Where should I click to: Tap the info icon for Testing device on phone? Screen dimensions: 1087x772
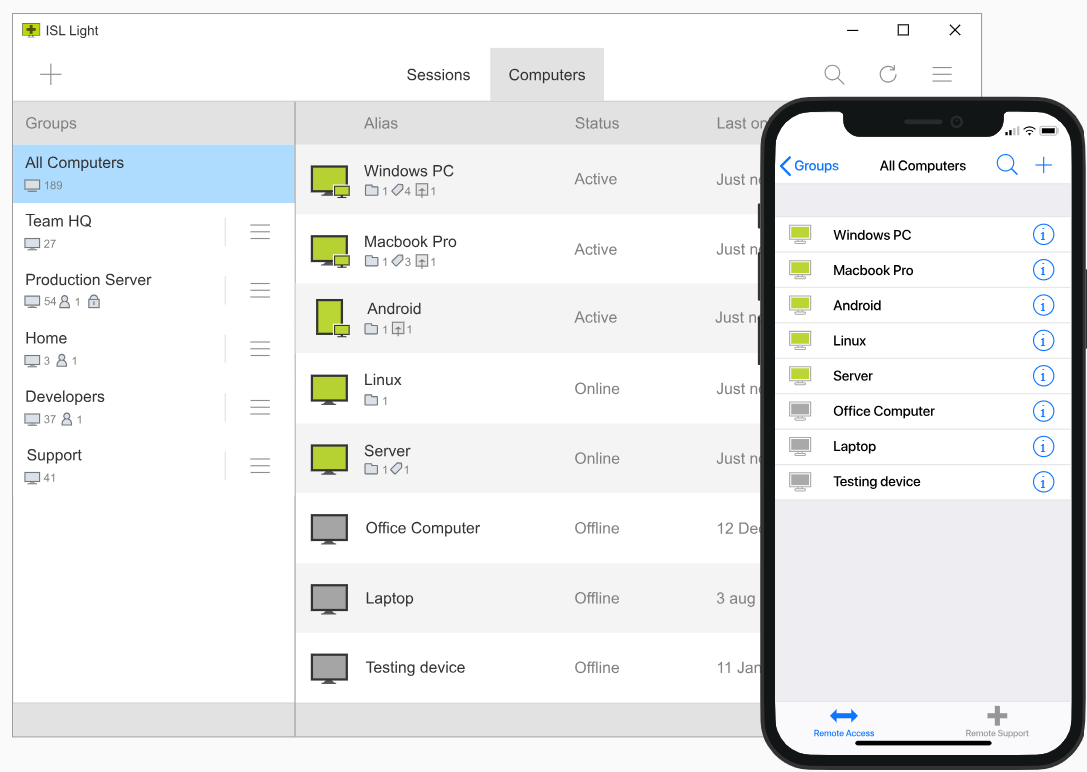coord(1043,482)
